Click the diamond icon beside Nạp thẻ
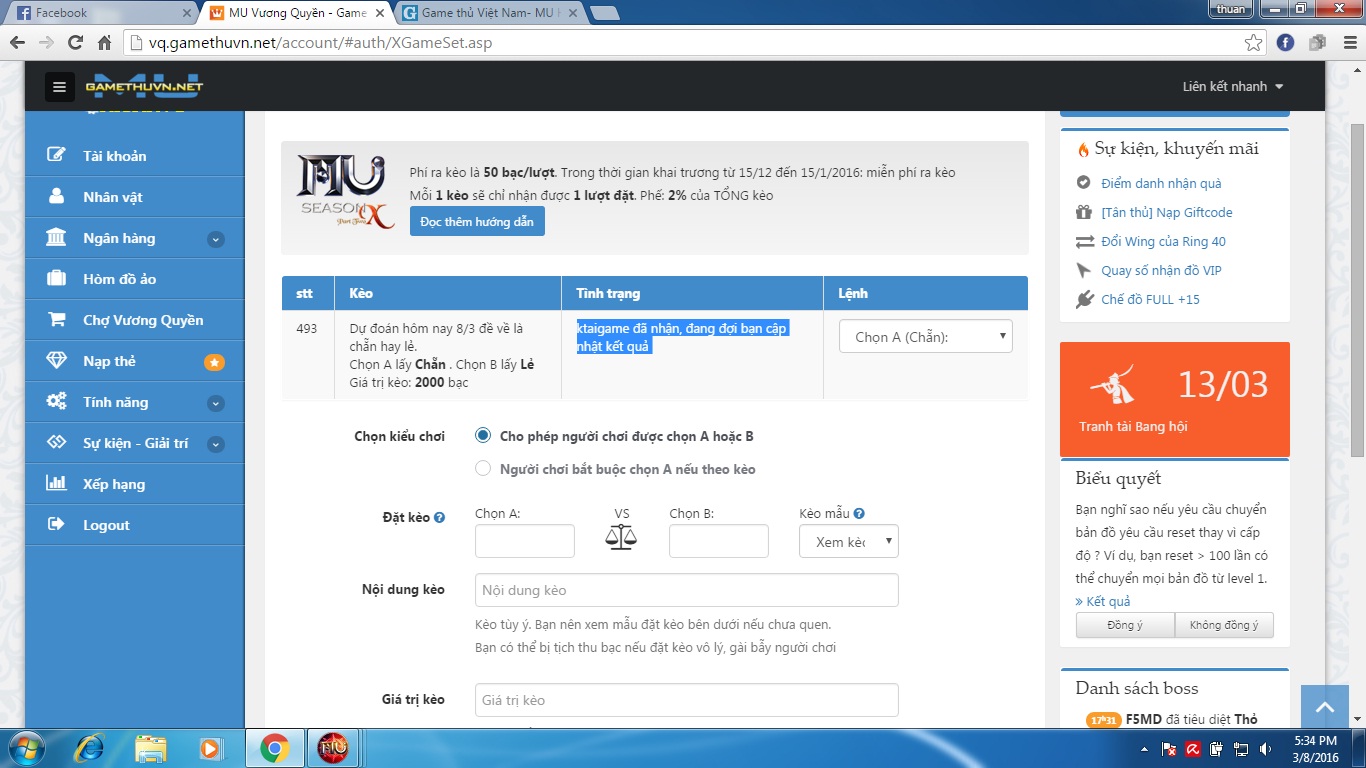This screenshot has height=768, width=1366. pos(57,361)
